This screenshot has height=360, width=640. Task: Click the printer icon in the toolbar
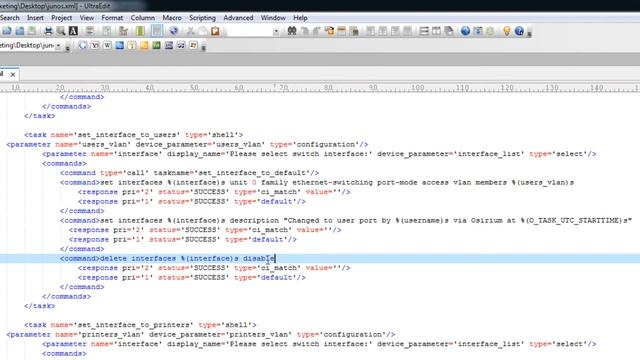(48, 31)
